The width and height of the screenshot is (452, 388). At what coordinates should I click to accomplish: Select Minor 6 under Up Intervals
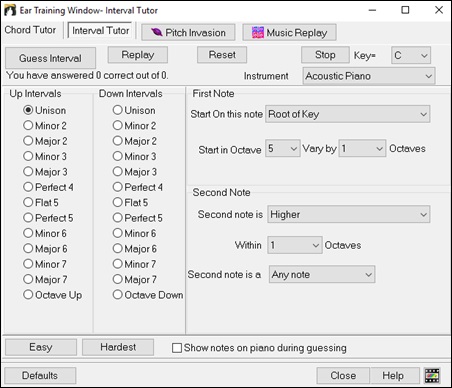[45, 233]
